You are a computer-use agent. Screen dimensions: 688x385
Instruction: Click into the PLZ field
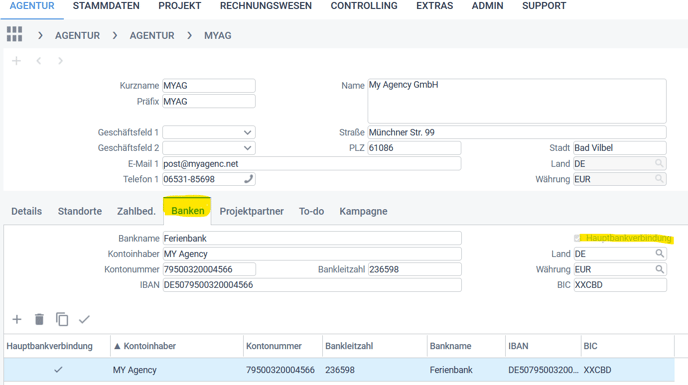(414, 148)
